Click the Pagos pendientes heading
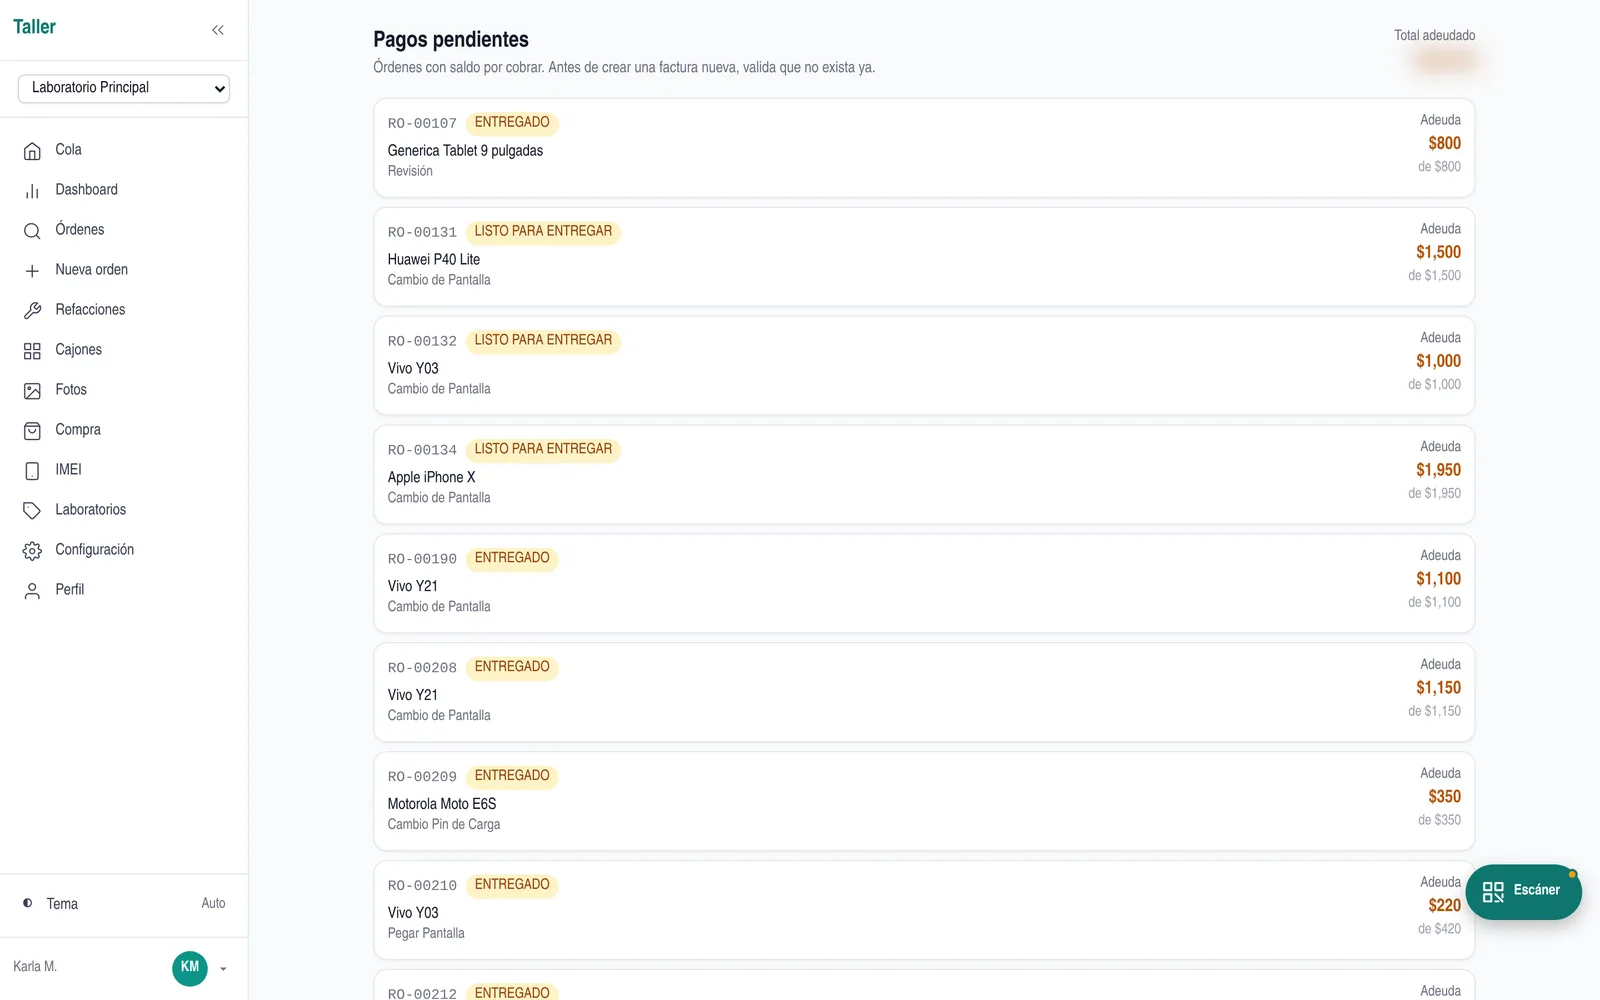This screenshot has width=1600, height=1000. point(451,40)
